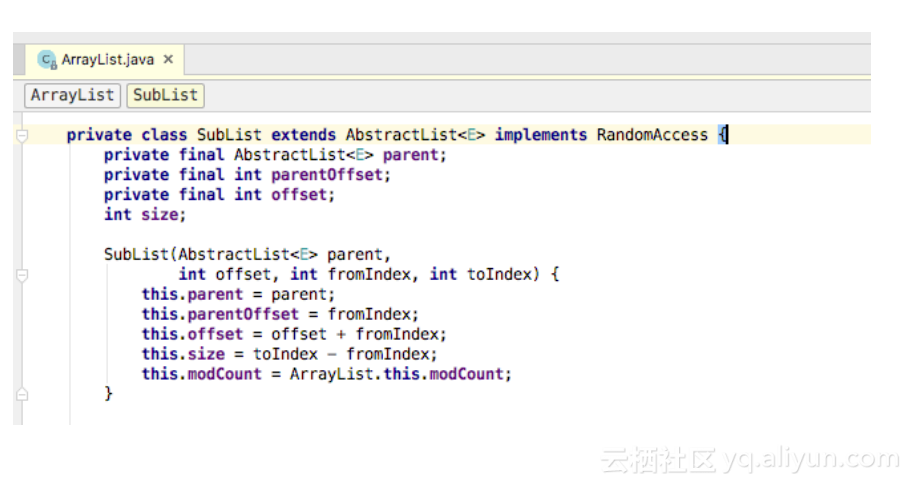Click 'this.modCount' on the left side
Viewport: 911px width, 485px height.
pos(202,374)
